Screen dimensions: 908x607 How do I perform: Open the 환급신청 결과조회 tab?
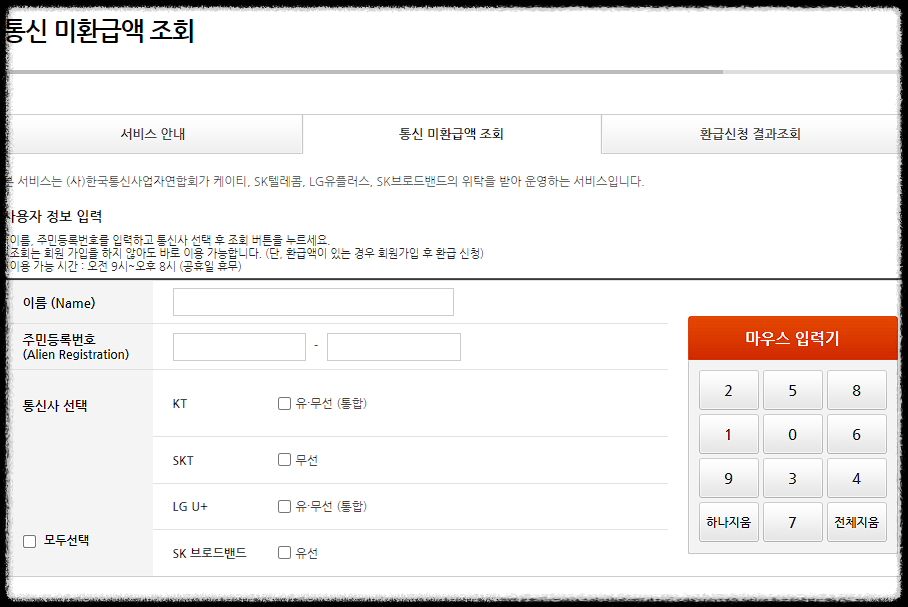tap(751, 134)
